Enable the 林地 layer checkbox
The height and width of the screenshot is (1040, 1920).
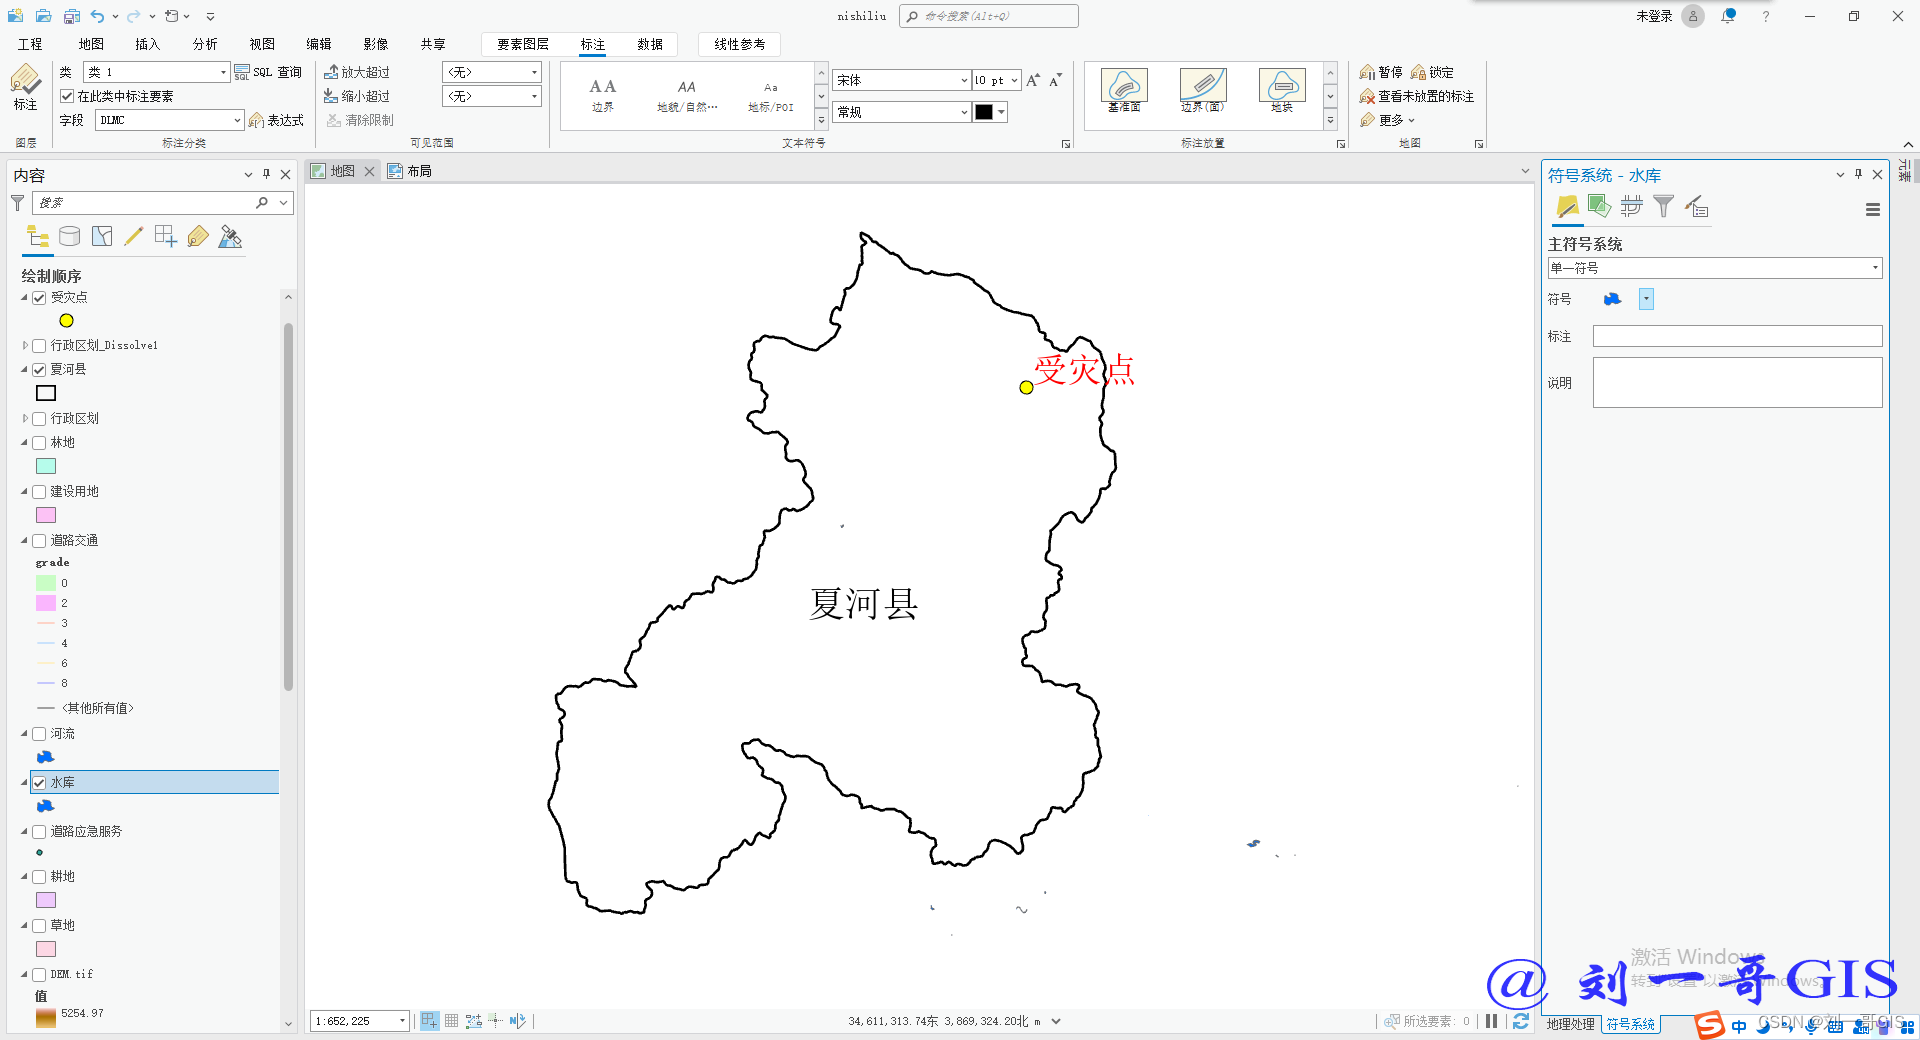click(39, 443)
